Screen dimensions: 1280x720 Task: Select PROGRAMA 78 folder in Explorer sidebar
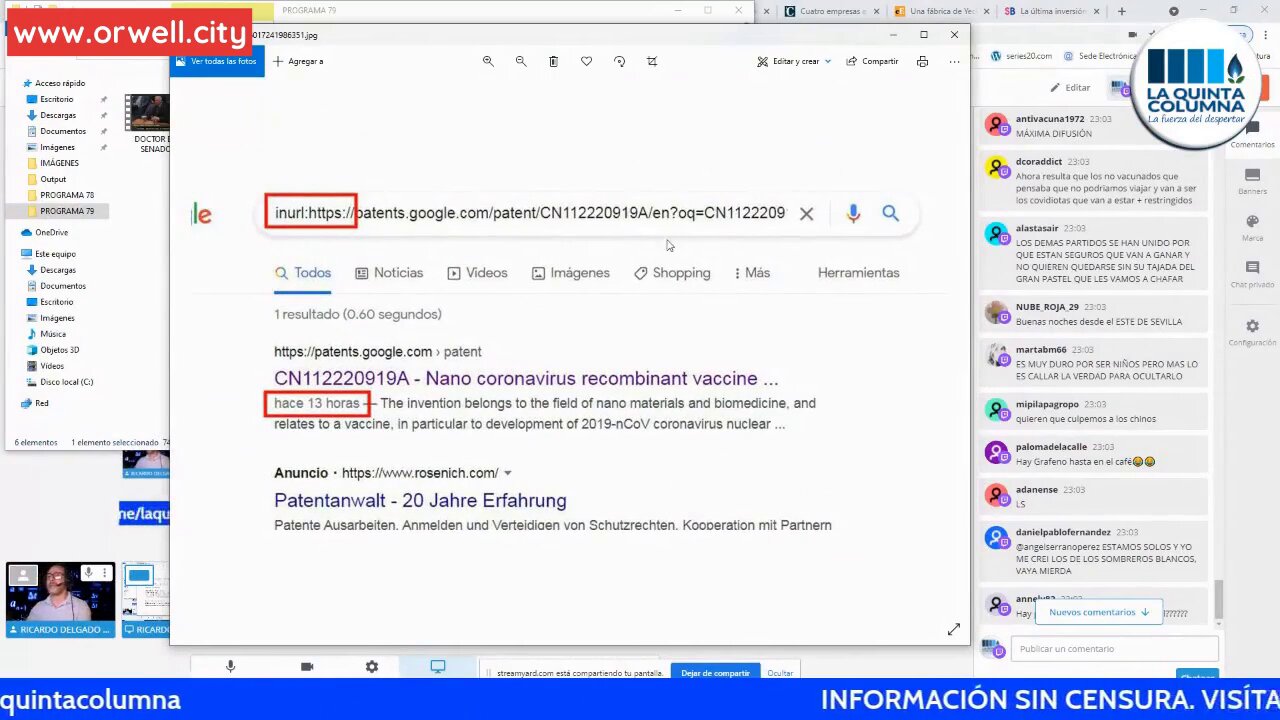67,195
